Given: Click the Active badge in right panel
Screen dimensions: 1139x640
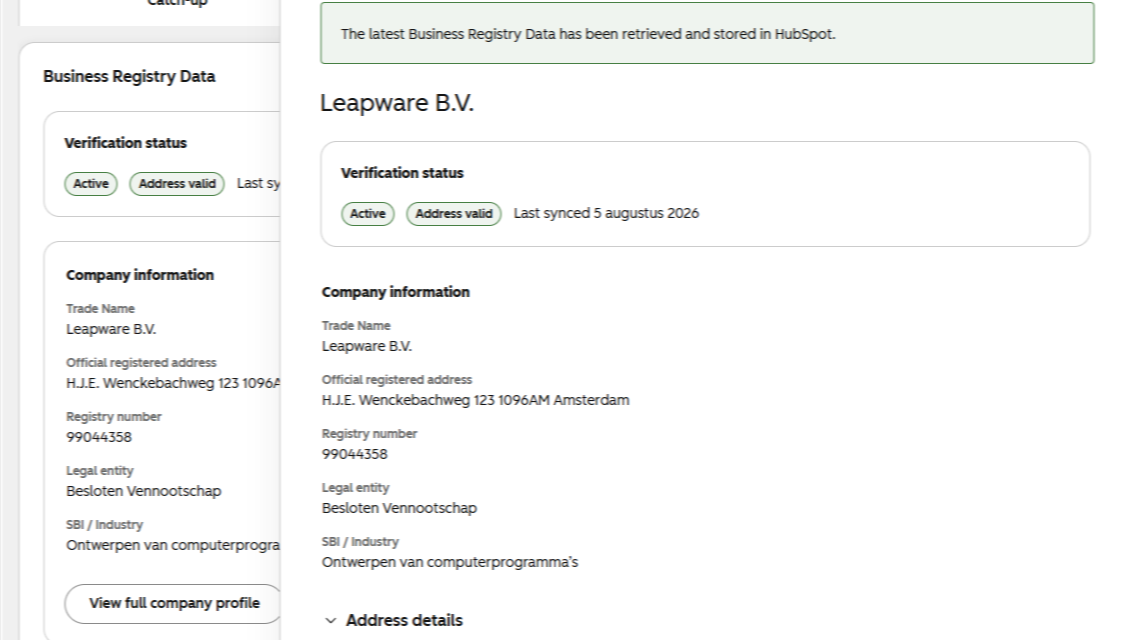Looking at the screenshot, I should pos(368,214).
